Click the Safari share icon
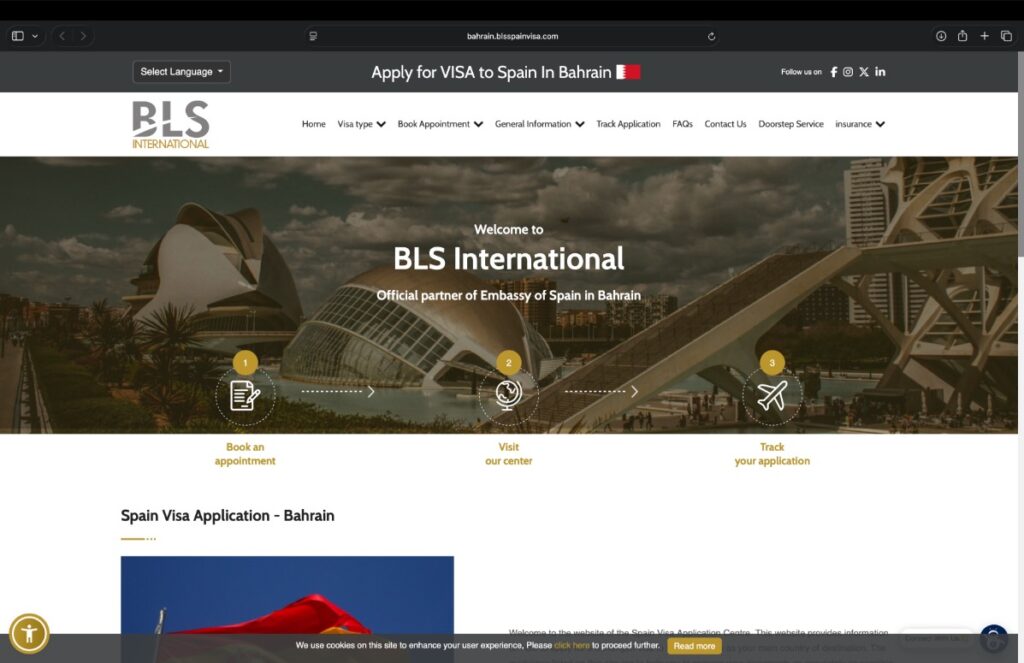The width and height of the screenshot is (1024, 663). pyautogui.click(x=963, y=35)
